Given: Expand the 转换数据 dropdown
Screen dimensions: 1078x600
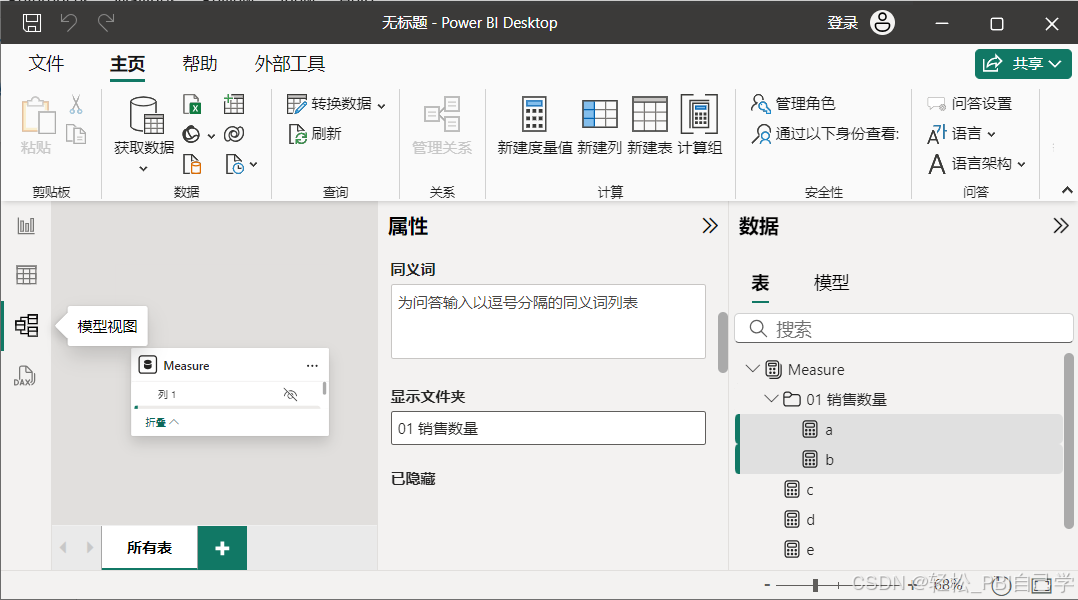Looking at the screenshot, I should coord(382,106).
